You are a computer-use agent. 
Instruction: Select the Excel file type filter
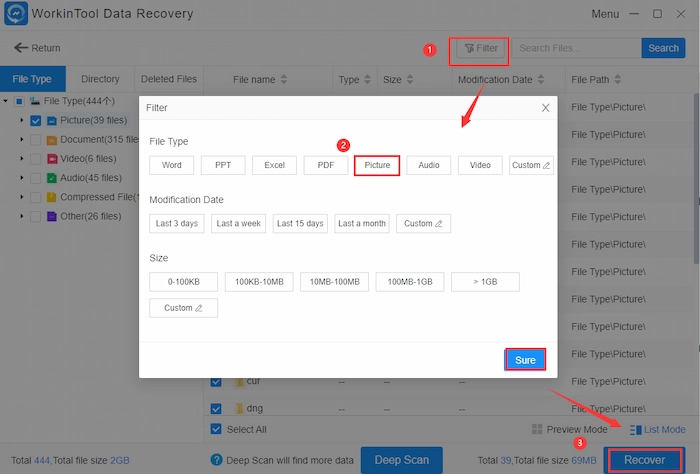pyautogui.click(x=274, y=165)
